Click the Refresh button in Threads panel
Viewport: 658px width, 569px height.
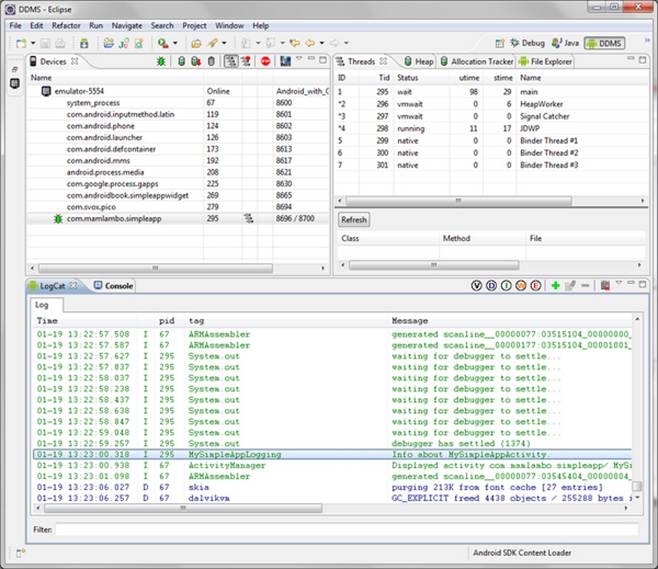pos(354,220)
